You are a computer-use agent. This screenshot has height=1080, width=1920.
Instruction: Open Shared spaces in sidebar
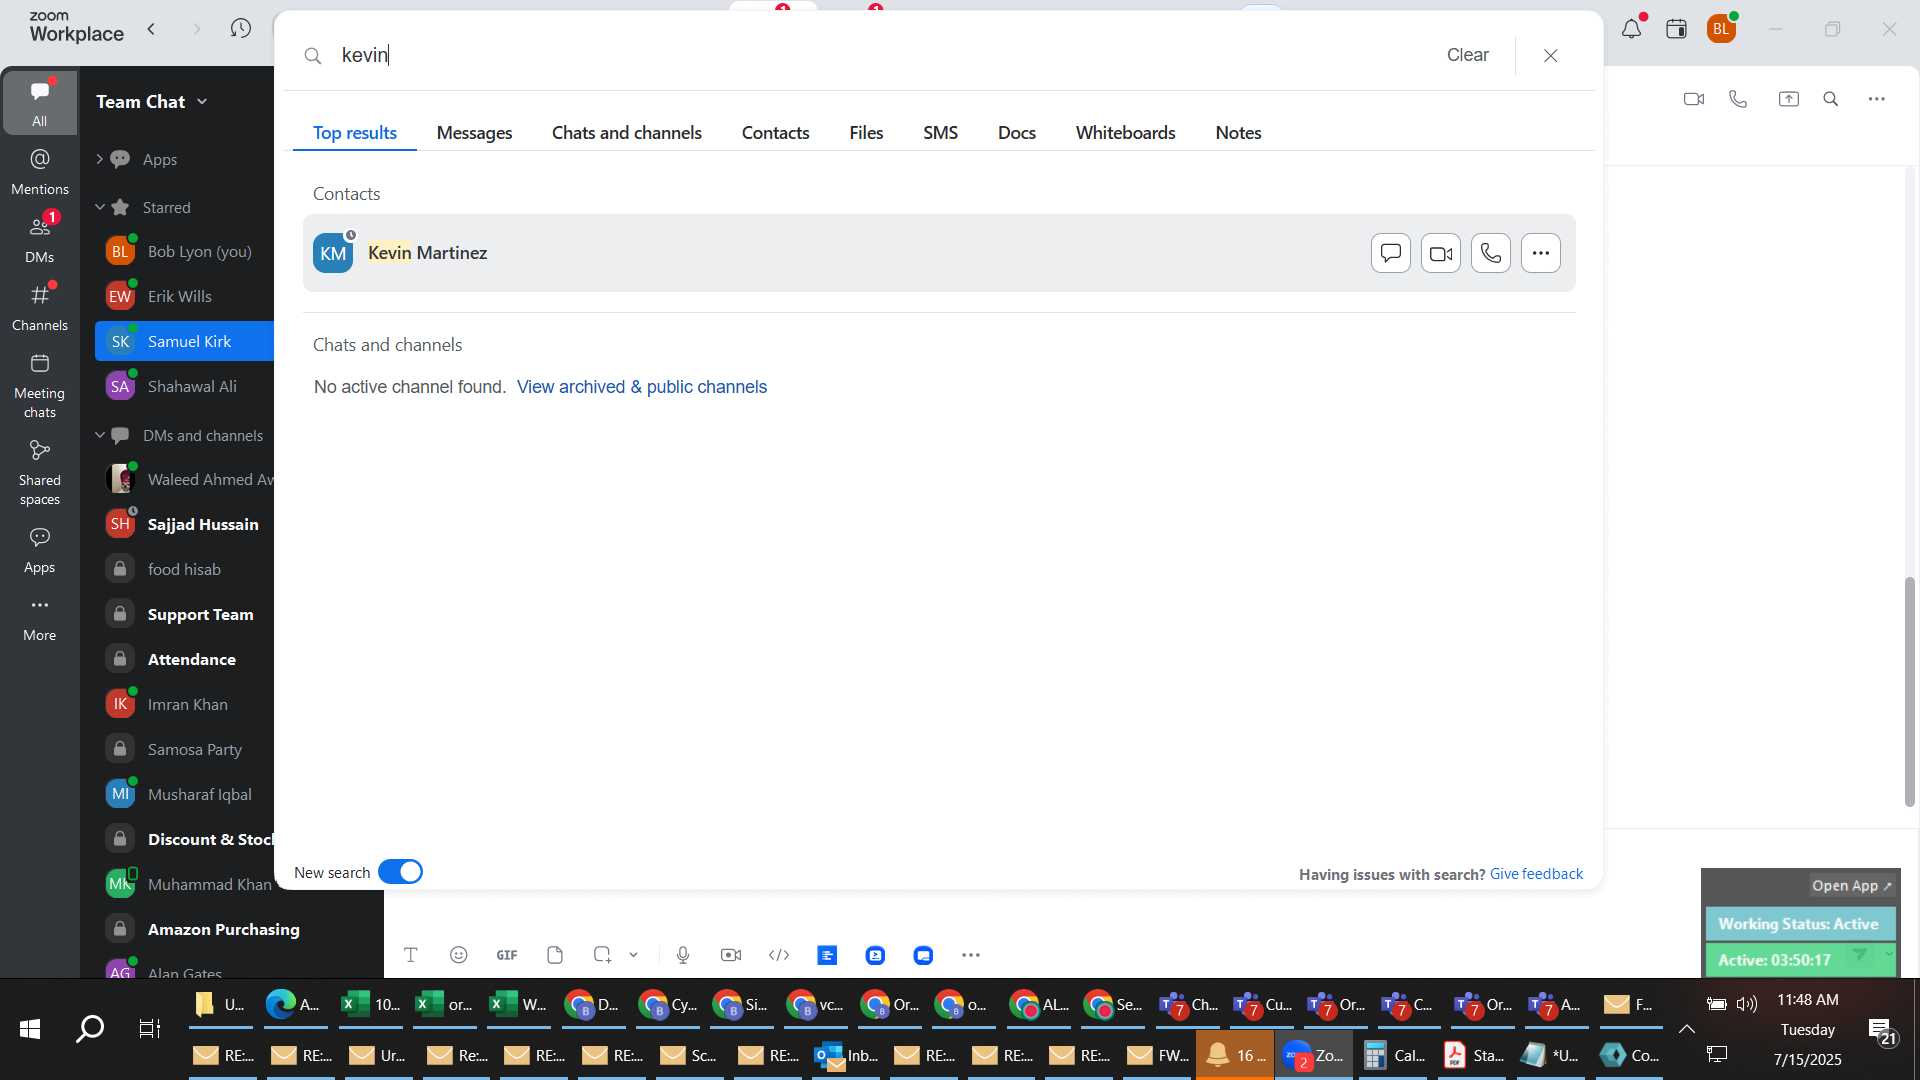tap(39, 474)
